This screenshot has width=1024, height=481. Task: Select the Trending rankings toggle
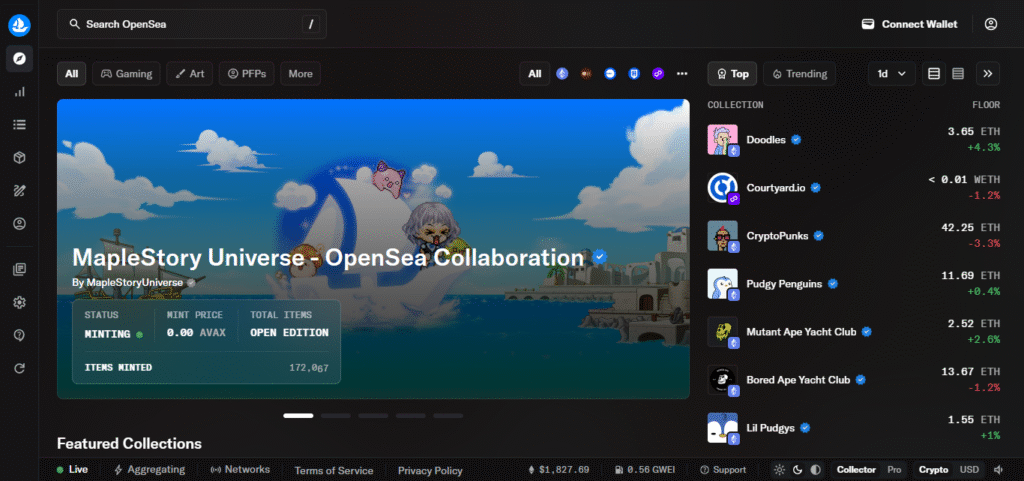(799, 74)
